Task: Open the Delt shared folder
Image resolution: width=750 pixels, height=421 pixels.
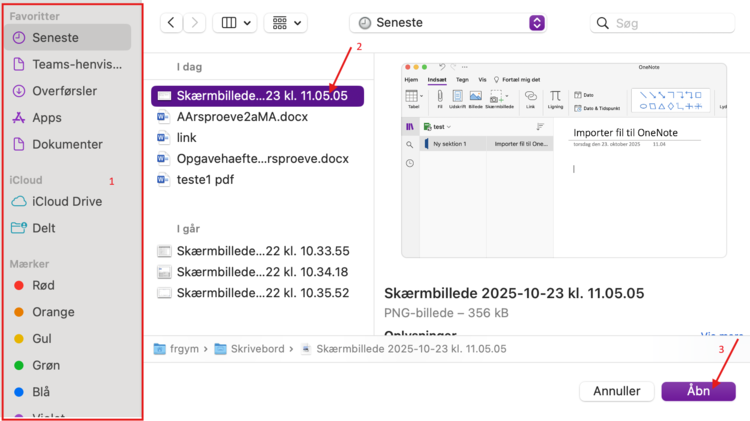Action: [44, 228]
